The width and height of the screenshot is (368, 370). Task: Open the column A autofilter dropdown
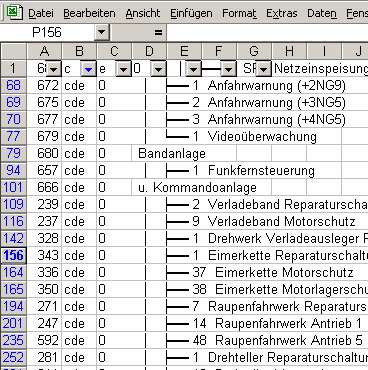point(53,69)
